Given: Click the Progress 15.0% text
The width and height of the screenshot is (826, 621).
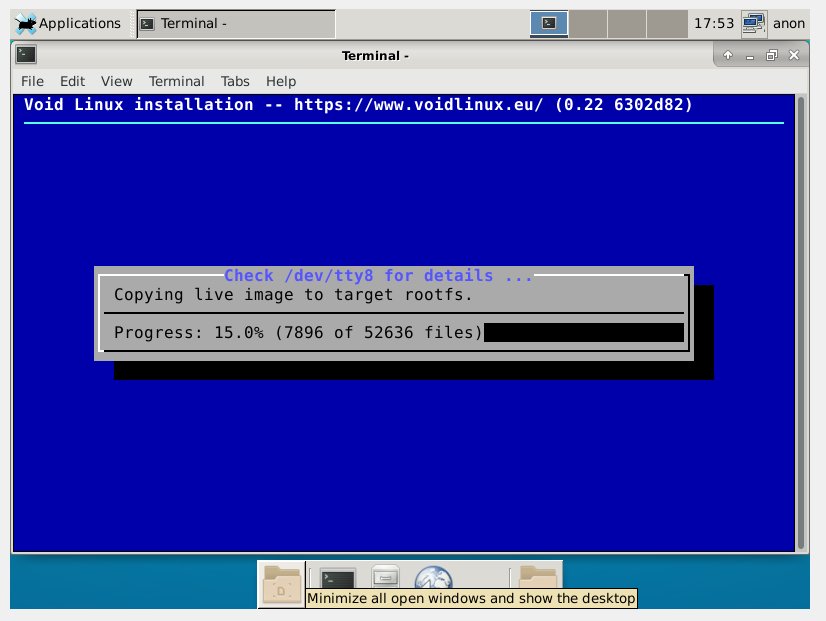Looking at the screenshot, I should pos(298,332).
